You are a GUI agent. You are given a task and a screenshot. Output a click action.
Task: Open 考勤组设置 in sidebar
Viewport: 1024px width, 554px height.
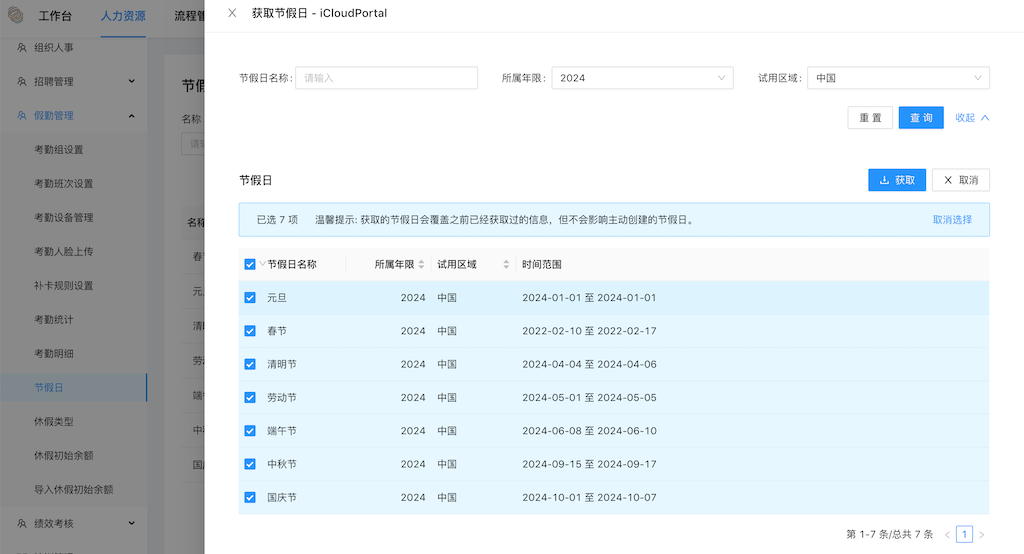click(59, 150)
